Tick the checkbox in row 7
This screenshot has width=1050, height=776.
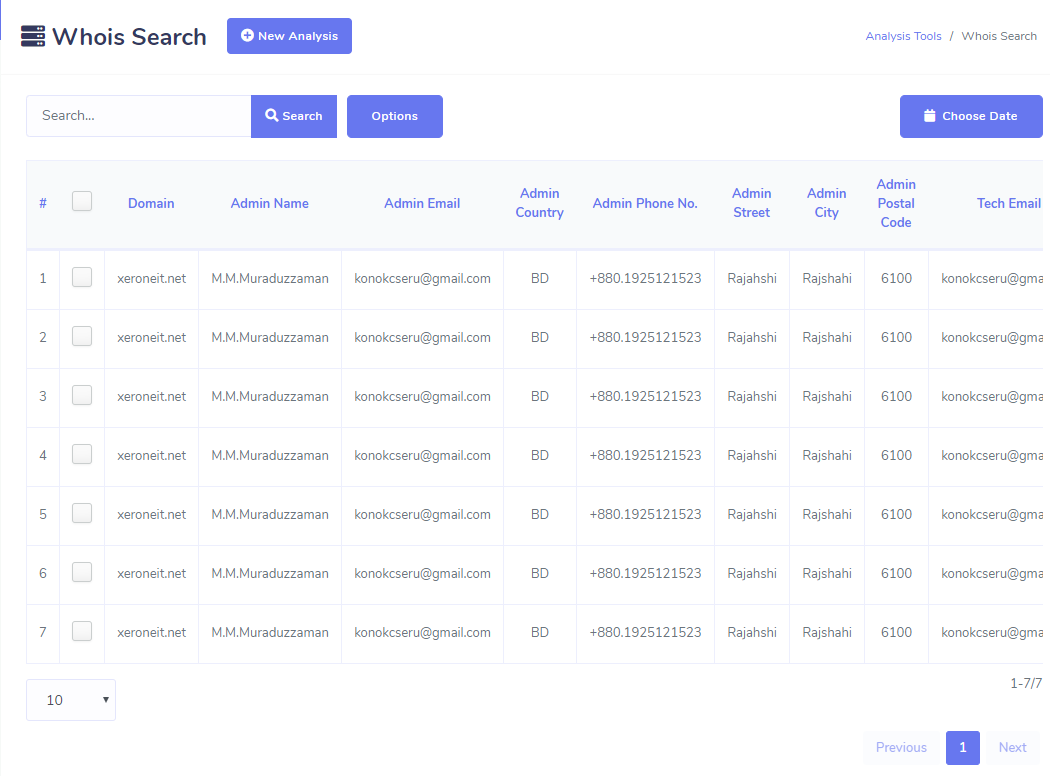tap(82, 632)
